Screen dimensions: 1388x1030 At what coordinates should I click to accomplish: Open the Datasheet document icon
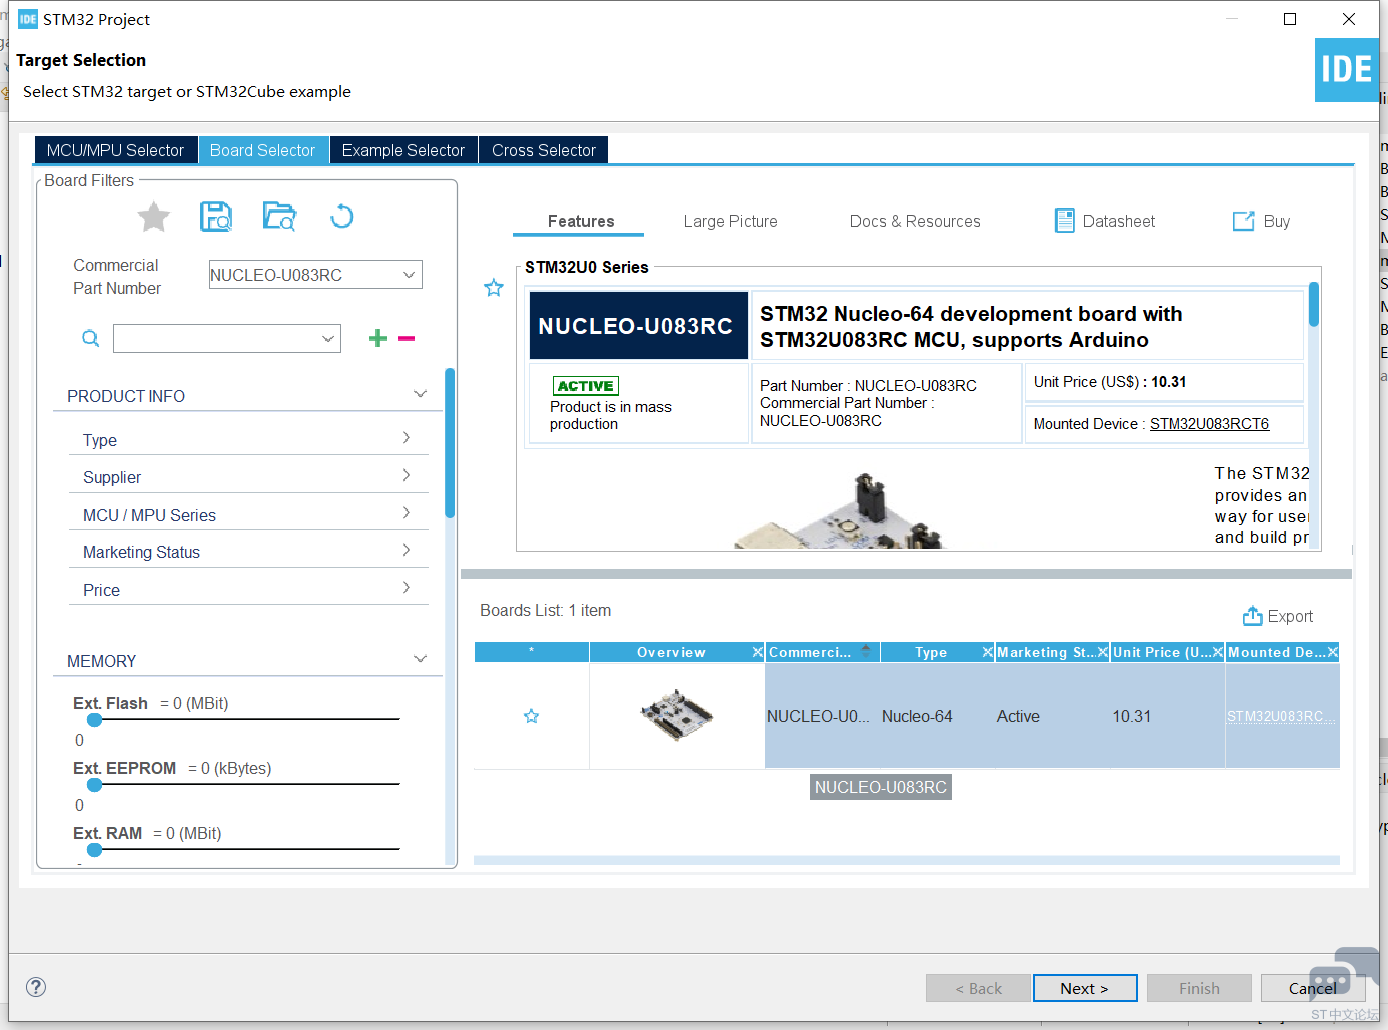coord(1064,221)
